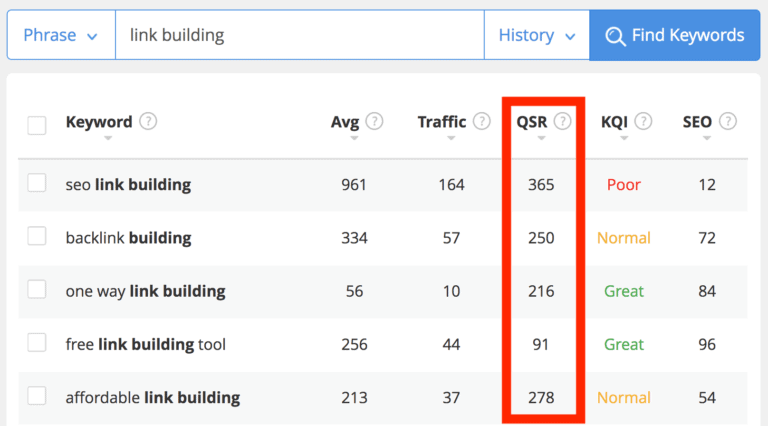Sort by the SEO column header
The height and width of the screenshot is (426, 768).
click(697, 121)
